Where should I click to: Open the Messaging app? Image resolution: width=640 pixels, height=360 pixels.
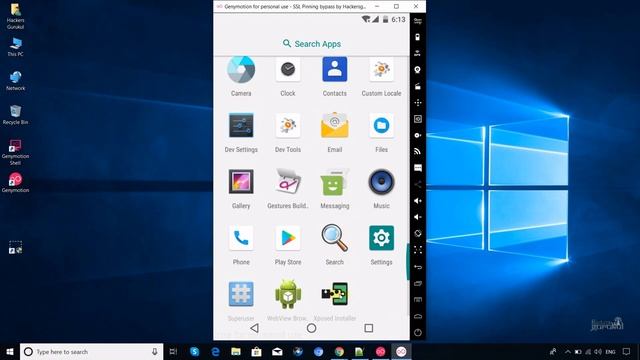point(335,182)
